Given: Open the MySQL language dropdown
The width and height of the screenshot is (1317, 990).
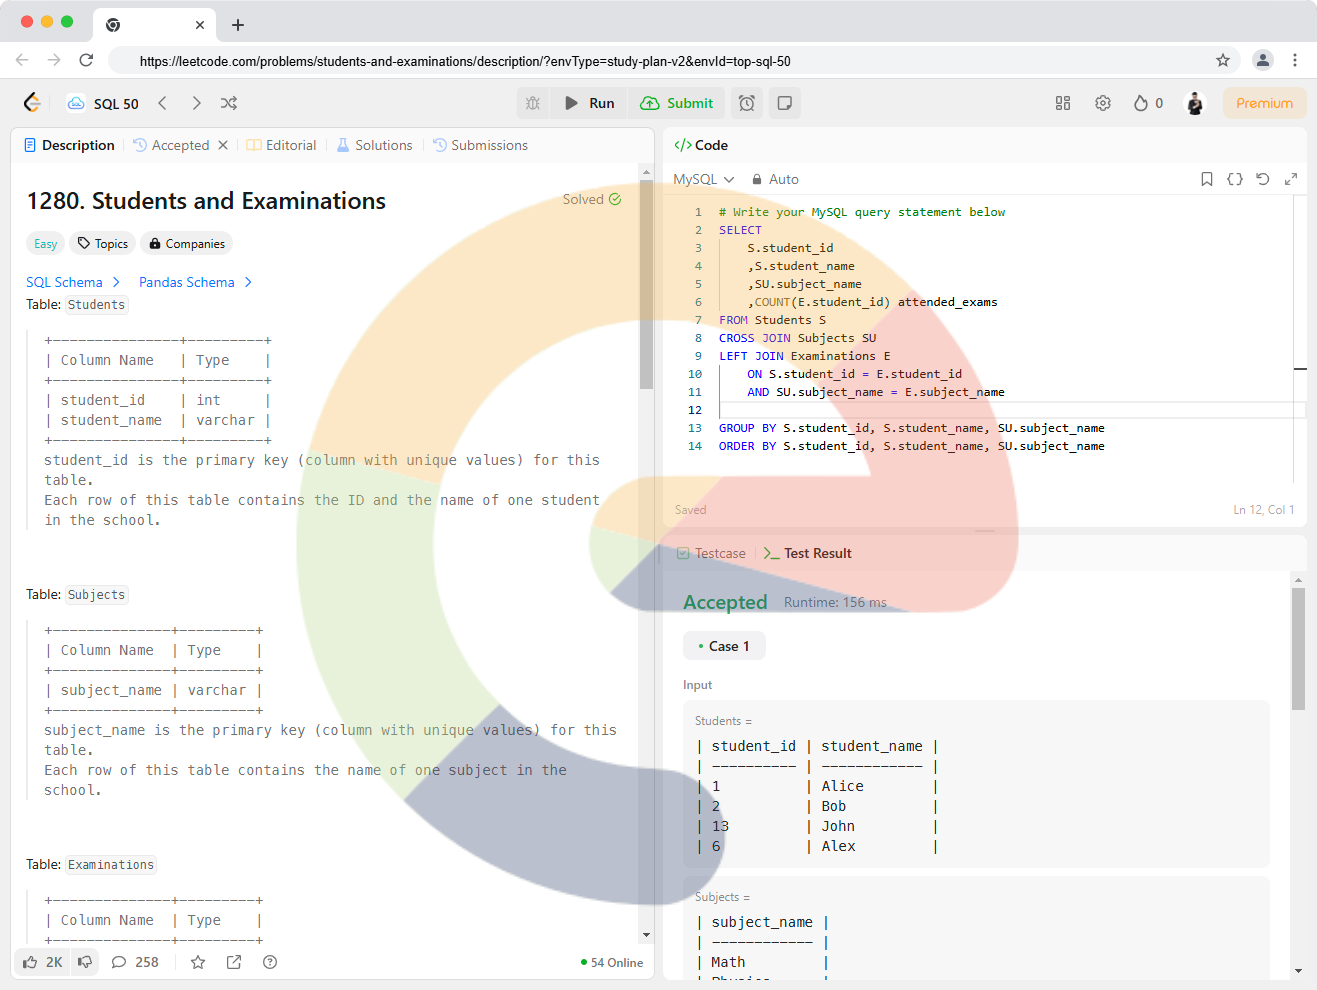Looking at the screenshot, I should pos(704,179).
